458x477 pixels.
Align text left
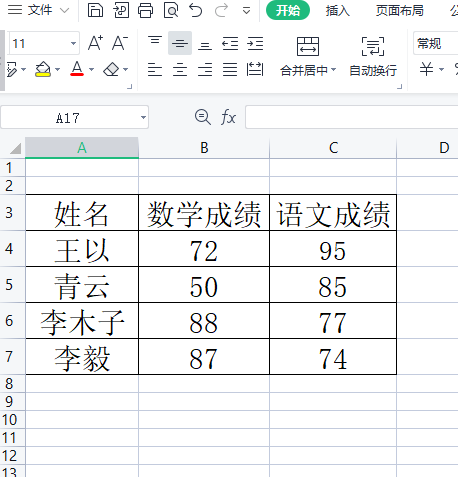[x=155, y=70]
